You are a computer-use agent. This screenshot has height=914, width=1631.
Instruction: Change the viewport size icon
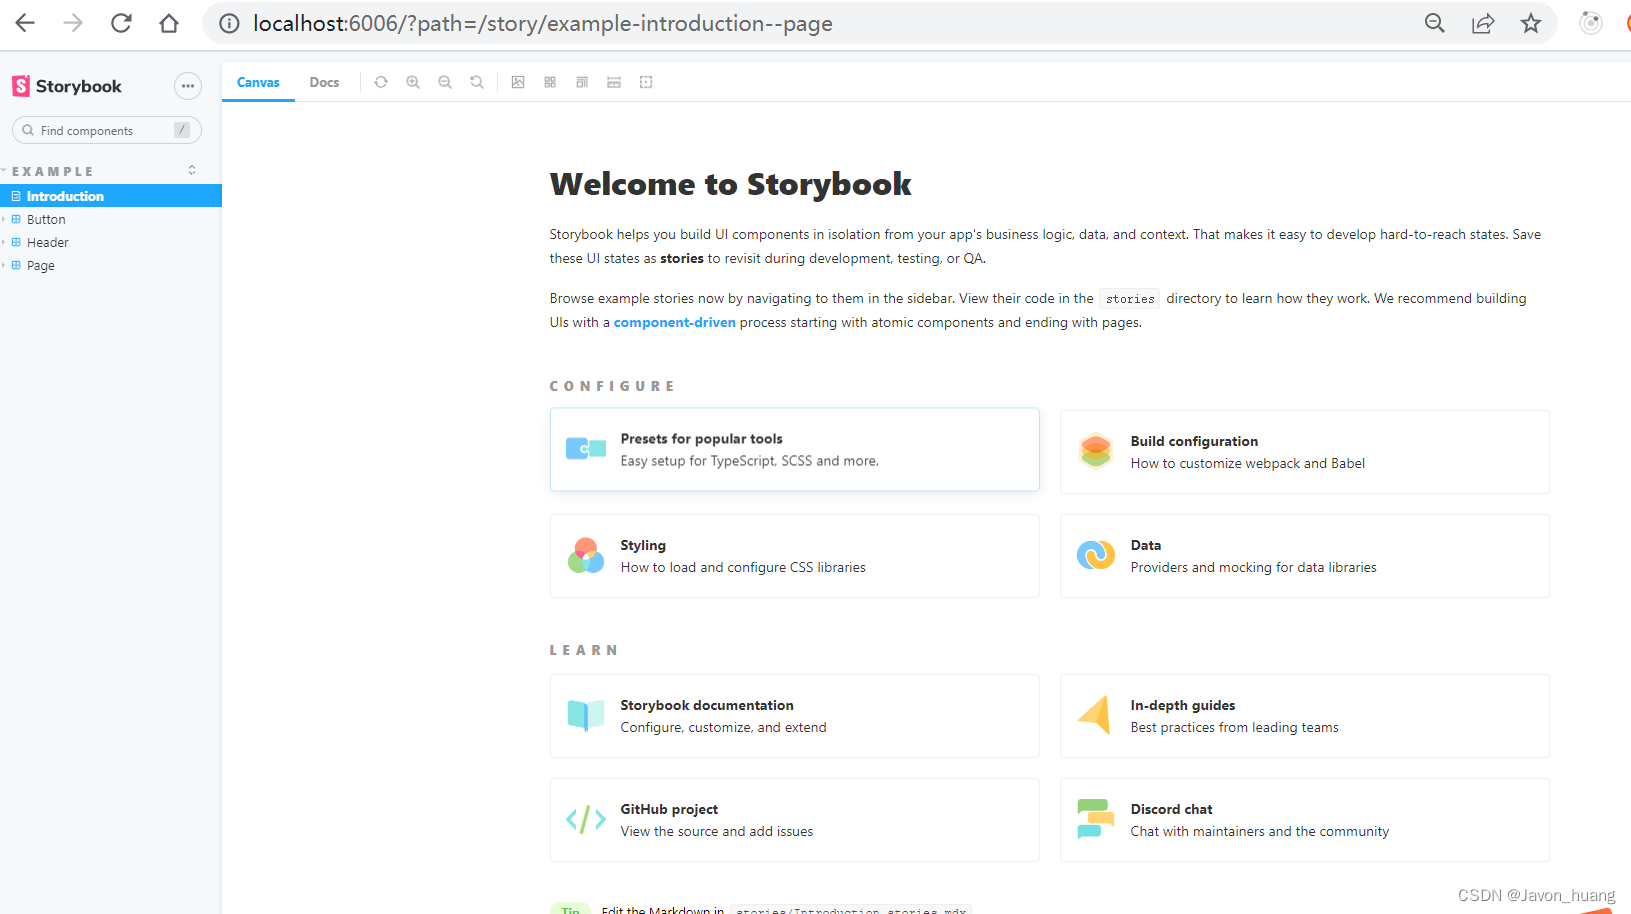coord(582,82)
